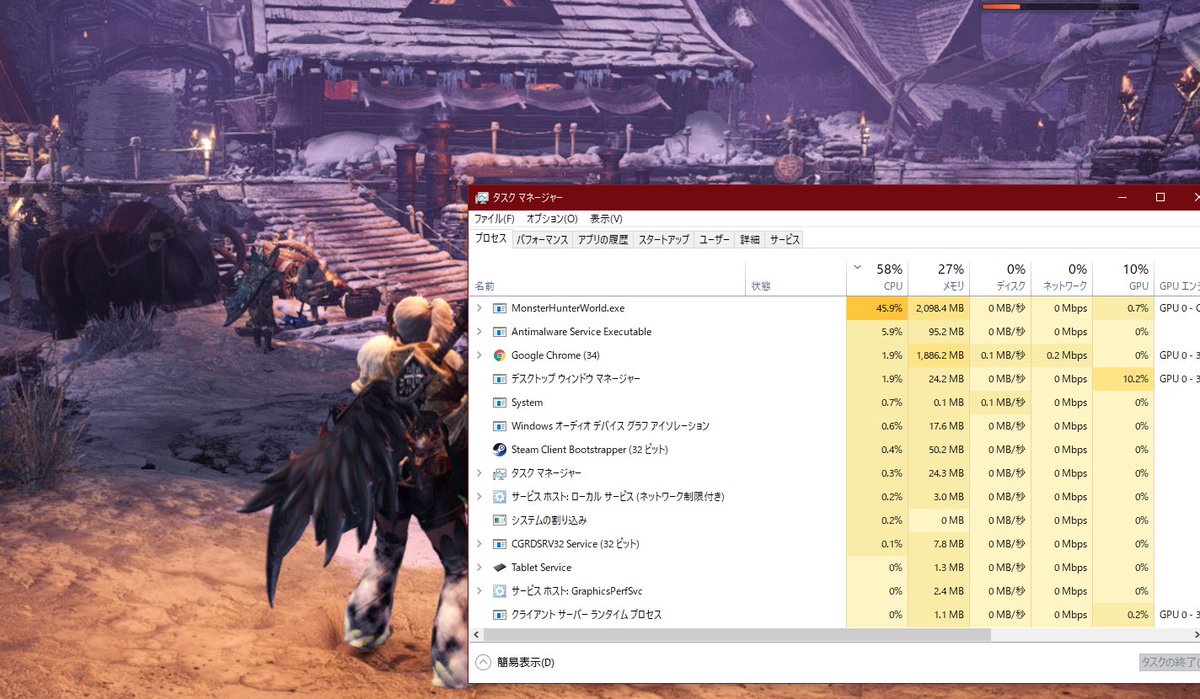Switch to the アプリの履歴 tab
The width and height of the screenshot is (1200, 699).
603,240
